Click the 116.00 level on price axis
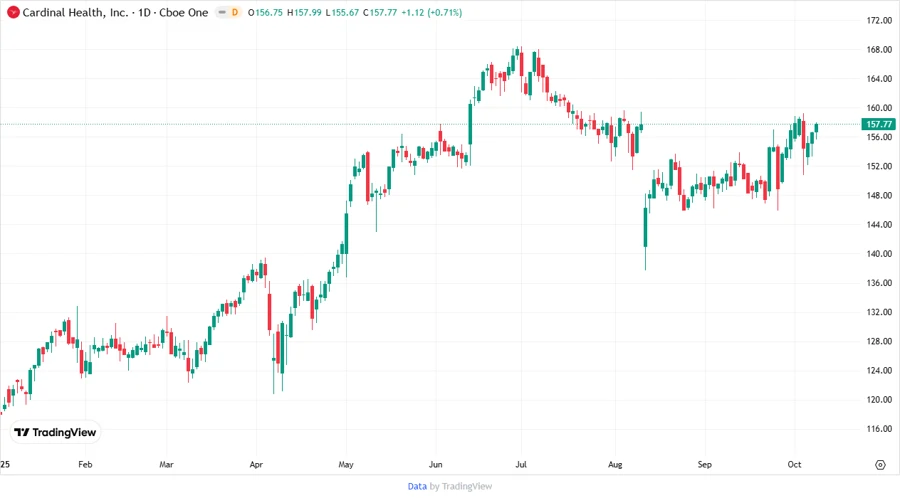The width and height of the screenshot is (900, 498). point(879,429)
